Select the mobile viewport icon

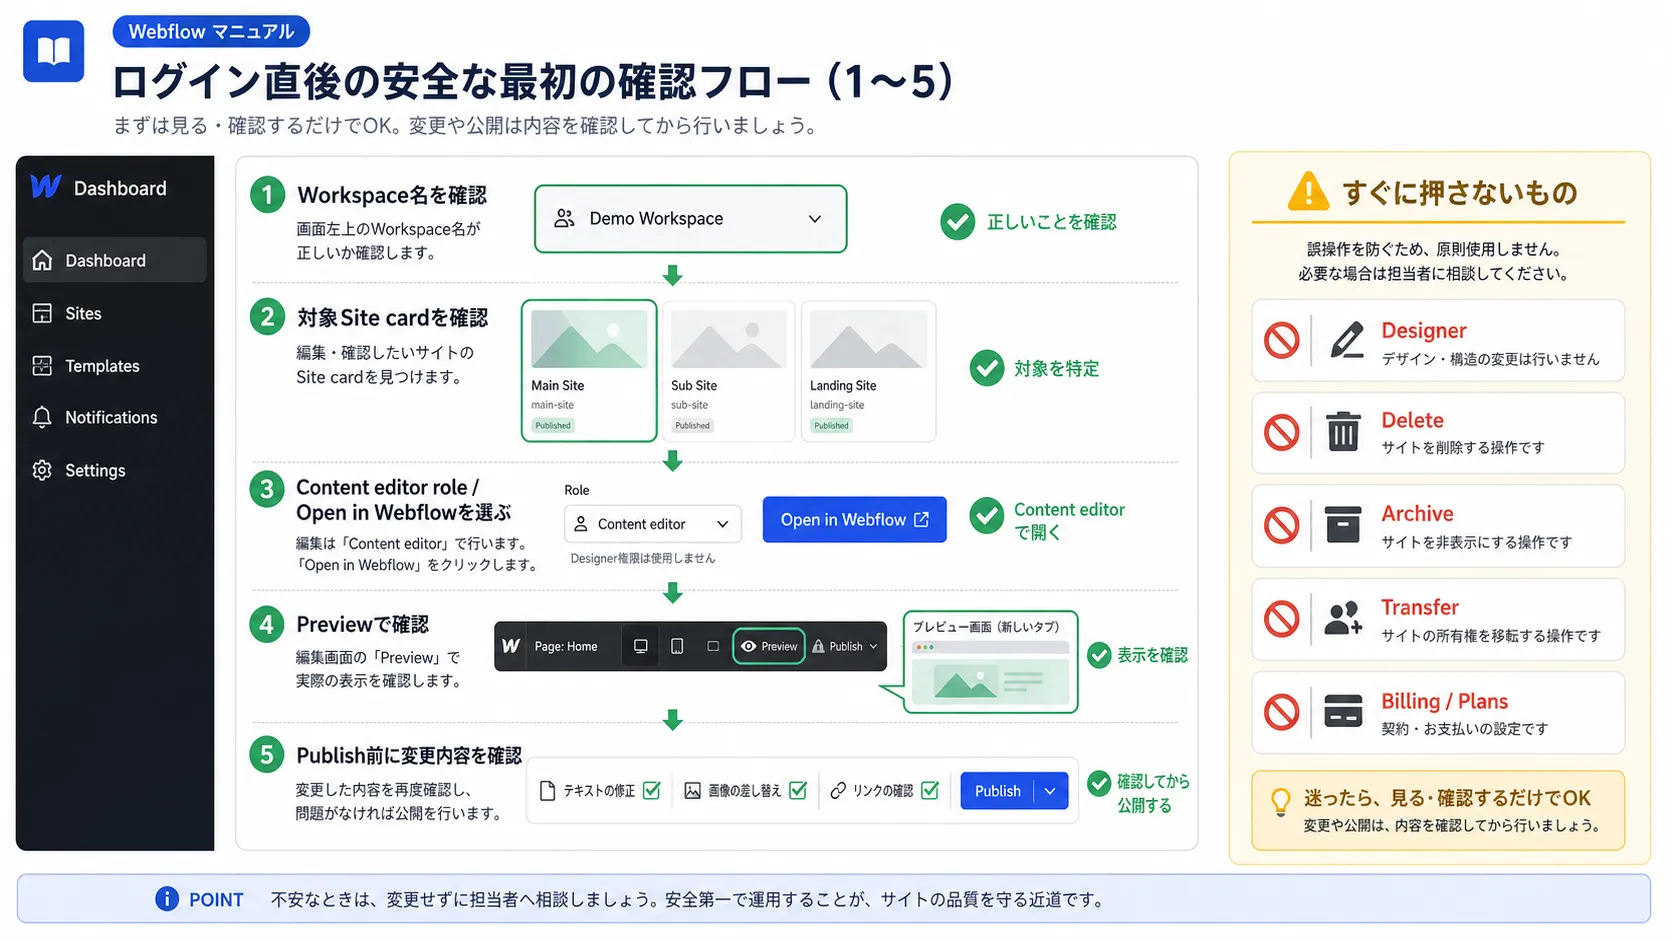pyautogui.click(x=713, y=646)
